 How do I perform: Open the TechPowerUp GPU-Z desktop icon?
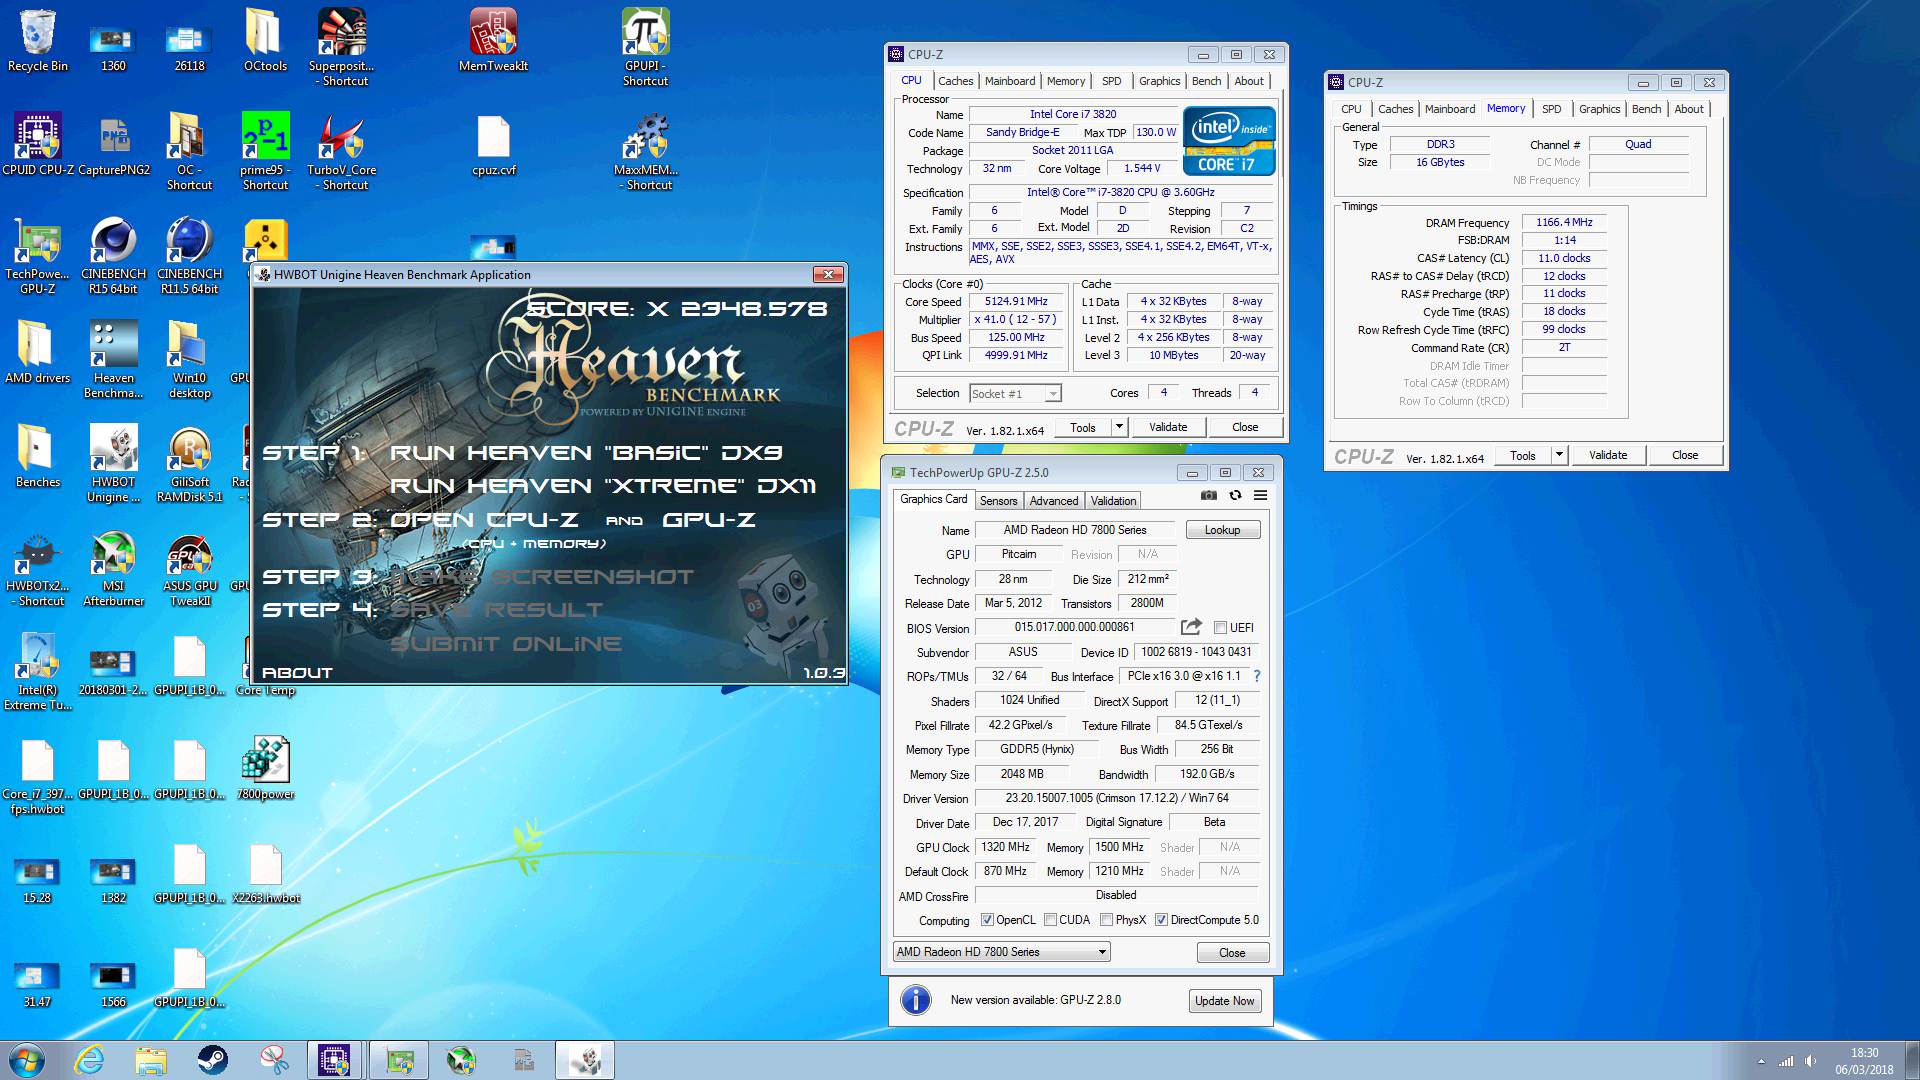(37, 255)
